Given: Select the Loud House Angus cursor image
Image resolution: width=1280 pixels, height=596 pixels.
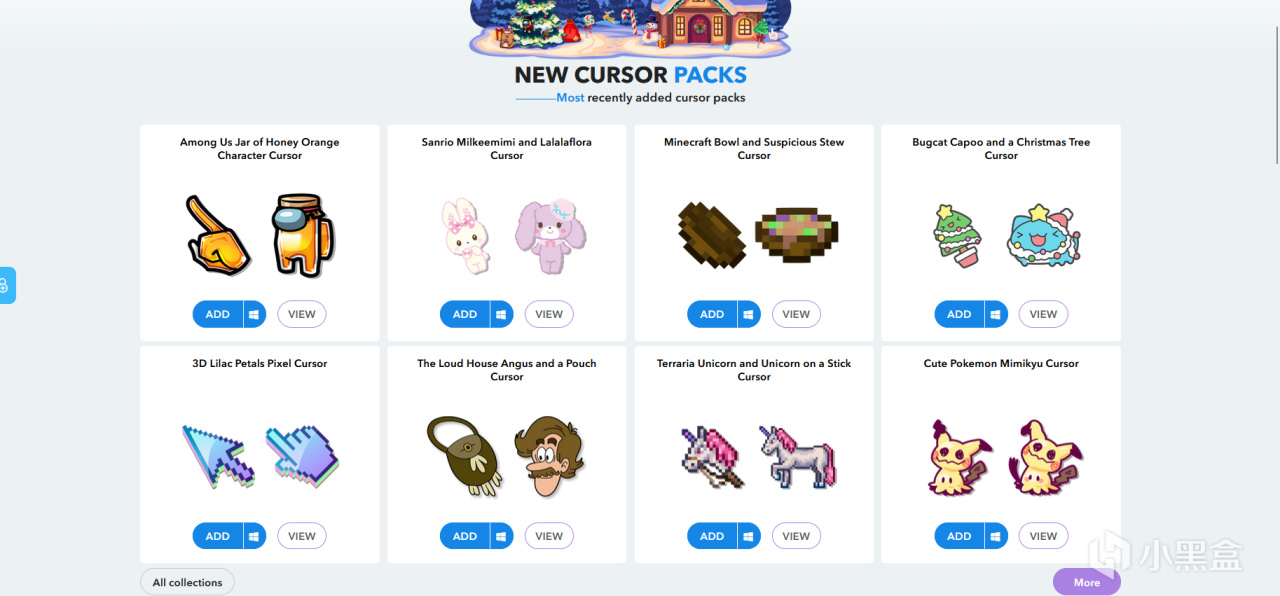Looking at the screenshot, I should [507, 456].
